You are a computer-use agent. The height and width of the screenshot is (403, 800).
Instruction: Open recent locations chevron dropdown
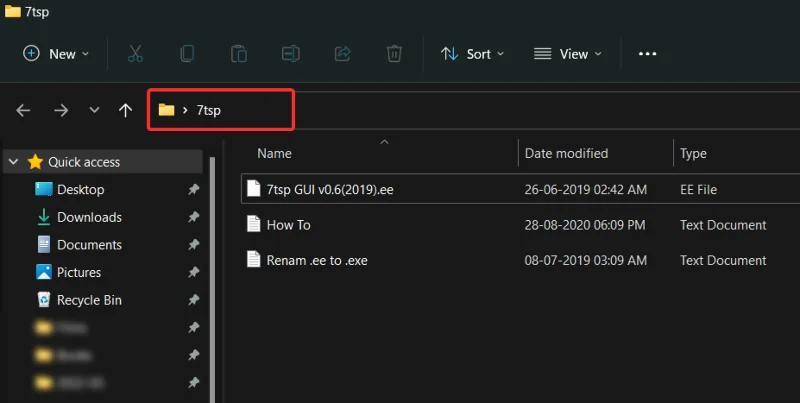point(94,110)
